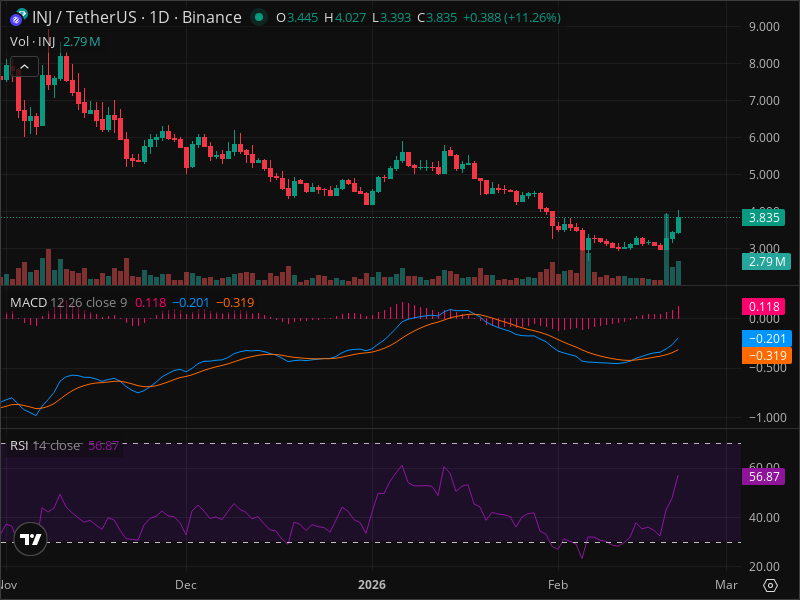Click the −0.319 value in MACD legend

coord(235,303)
